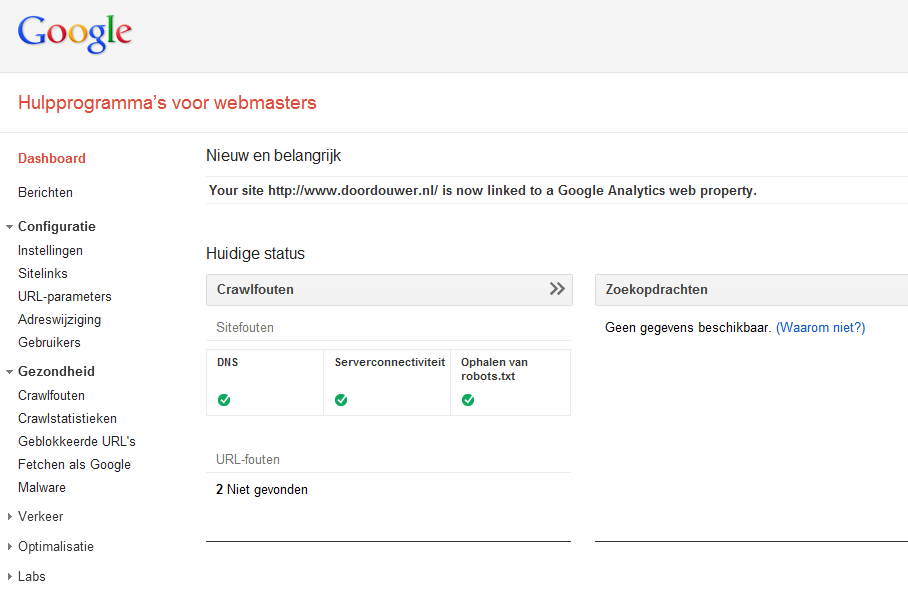908x595 pixels.
Task: Click the Crawlfouten double-arrow icon
Action: (557, 289)
